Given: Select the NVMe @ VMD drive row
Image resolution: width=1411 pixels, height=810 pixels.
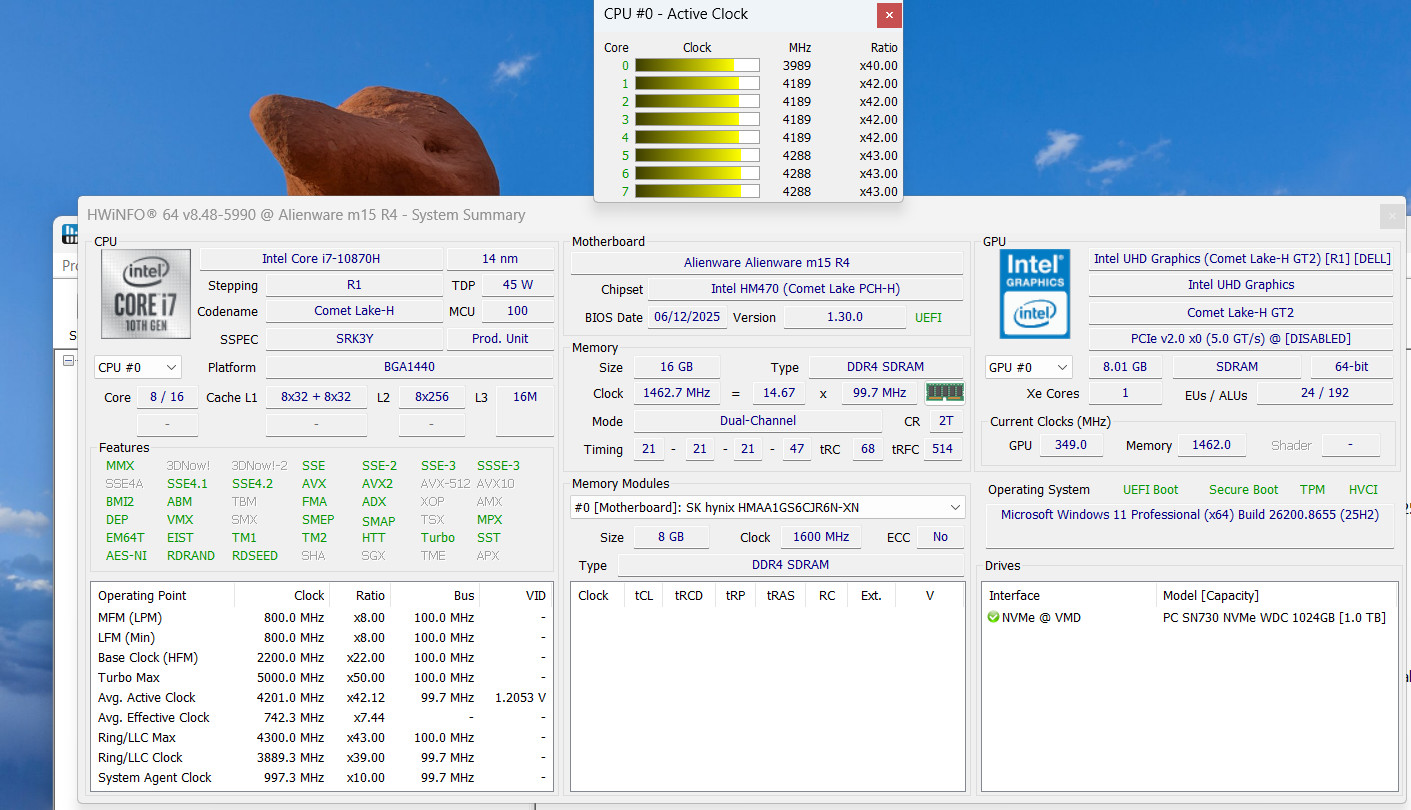Looking at the screenshot, I should pos(1189,618).
